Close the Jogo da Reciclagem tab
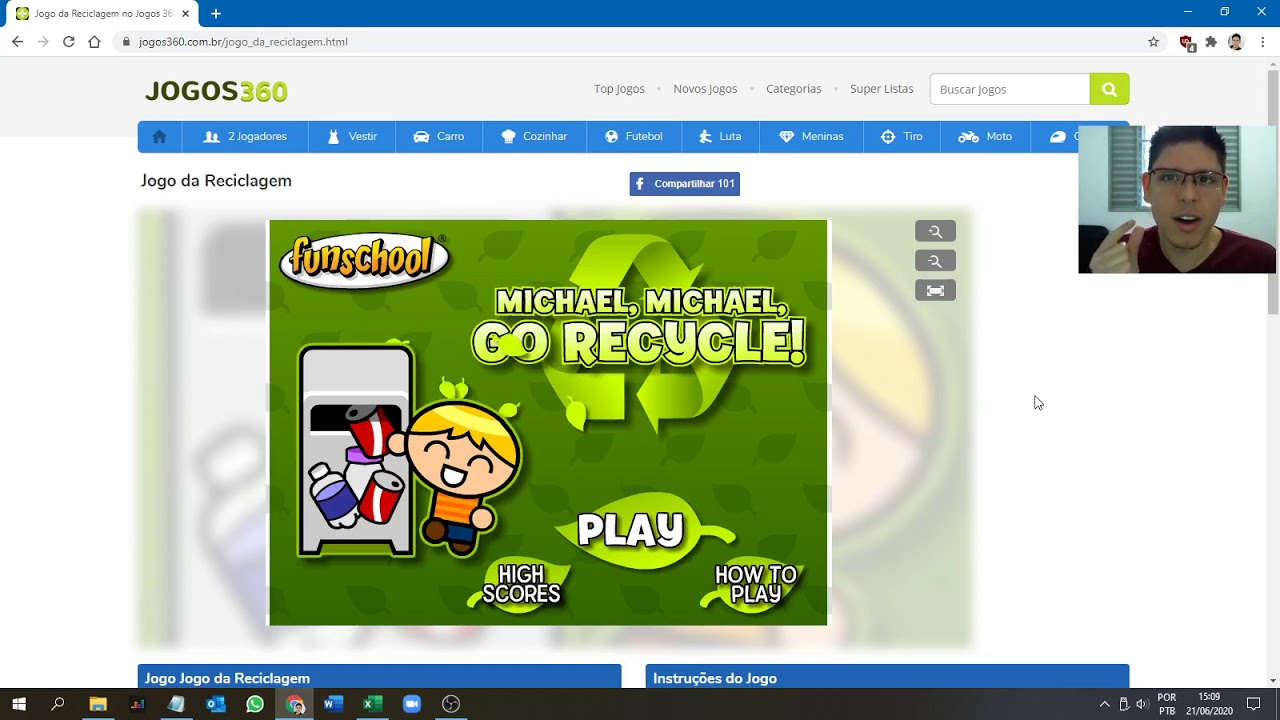 (x=185, y=14)
